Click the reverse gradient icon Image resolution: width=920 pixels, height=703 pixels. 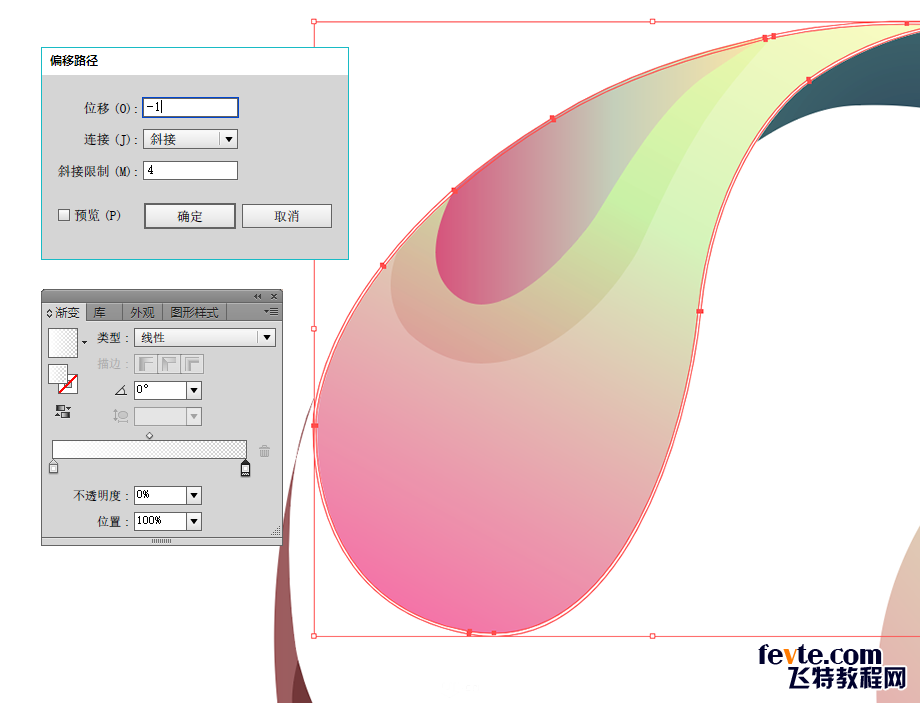[63, 411]
